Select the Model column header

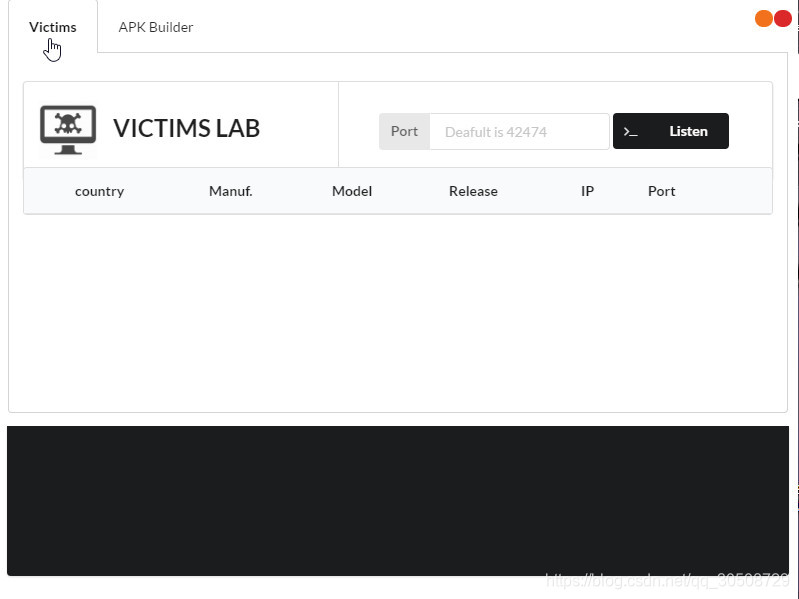[352, 192]
